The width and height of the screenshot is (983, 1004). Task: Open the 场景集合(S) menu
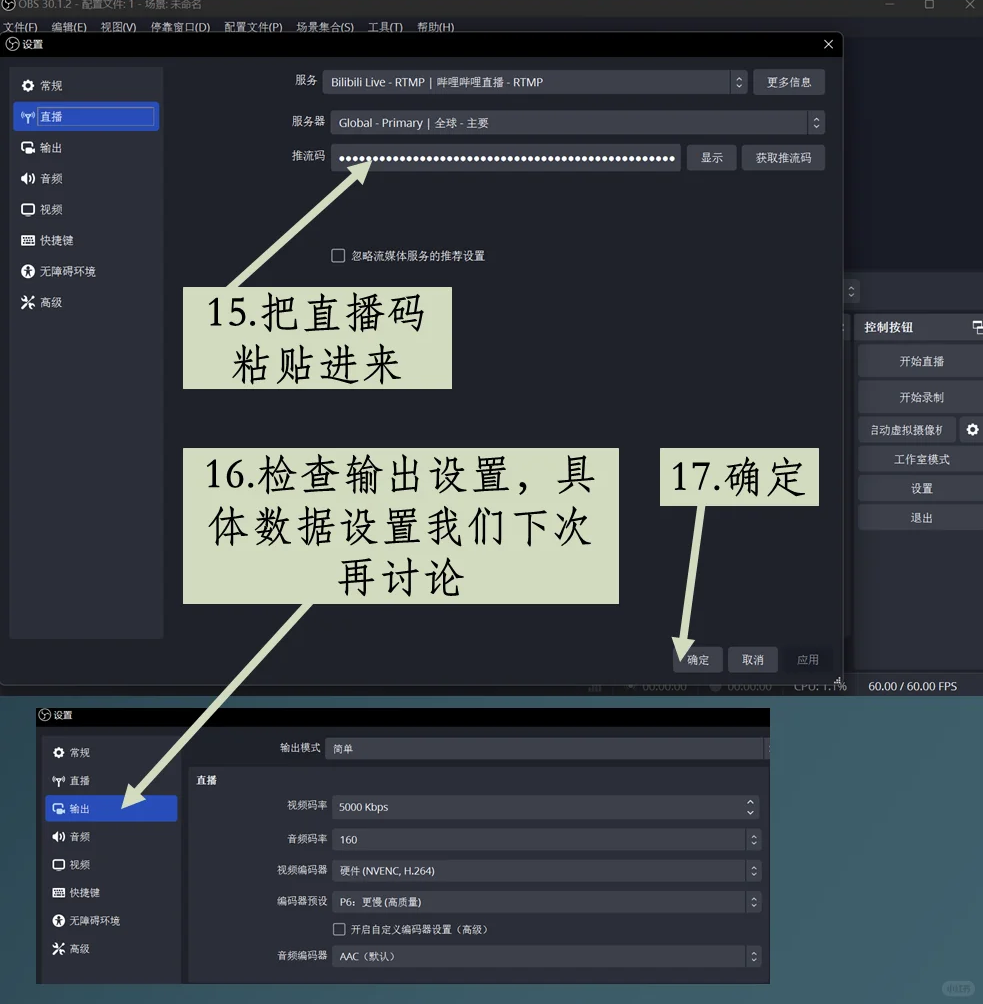point(324,27)
